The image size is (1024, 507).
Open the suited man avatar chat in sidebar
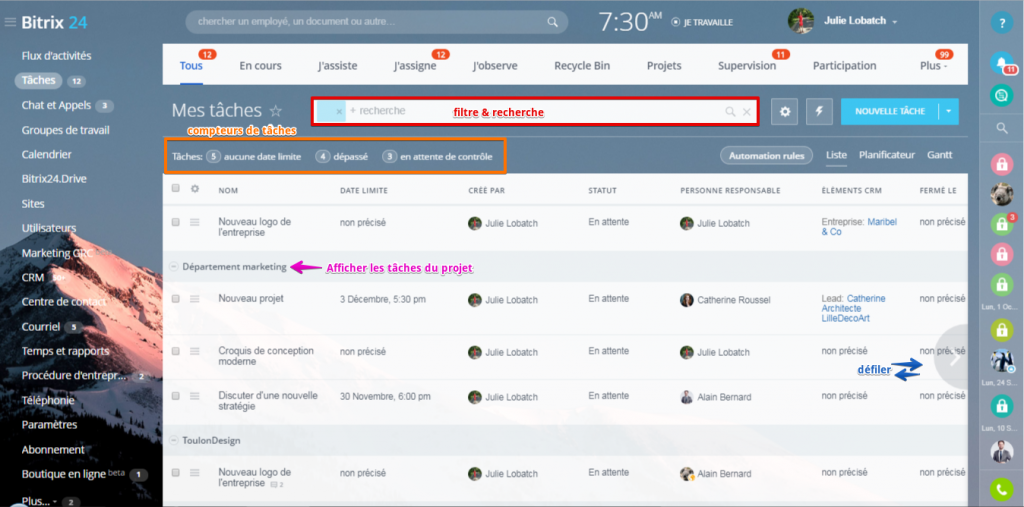(1001, 451)
